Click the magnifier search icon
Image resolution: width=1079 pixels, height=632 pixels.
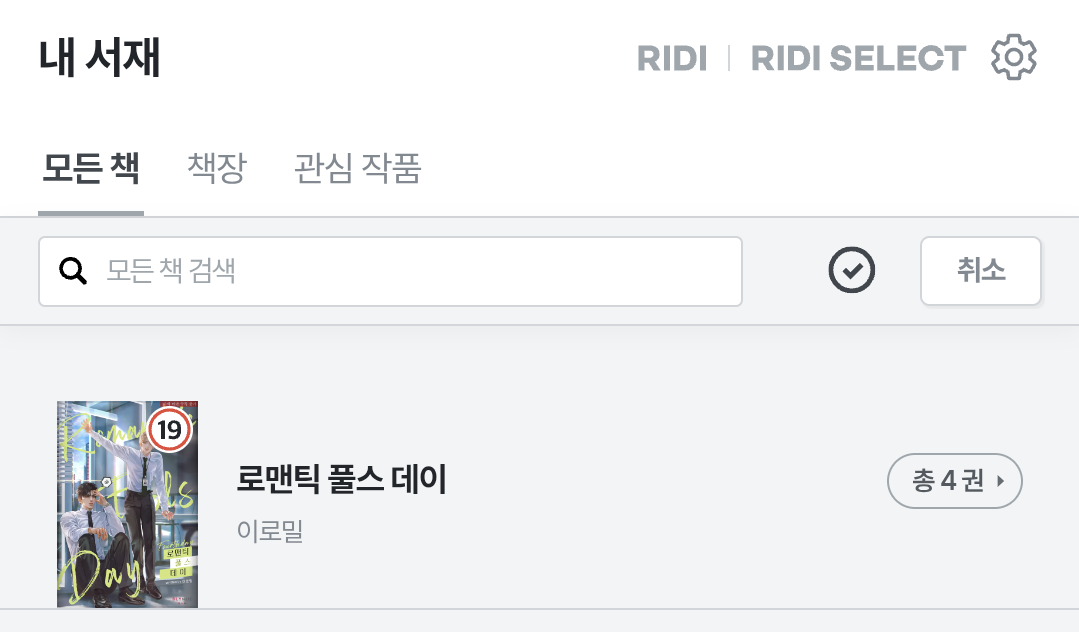point(73,271)
